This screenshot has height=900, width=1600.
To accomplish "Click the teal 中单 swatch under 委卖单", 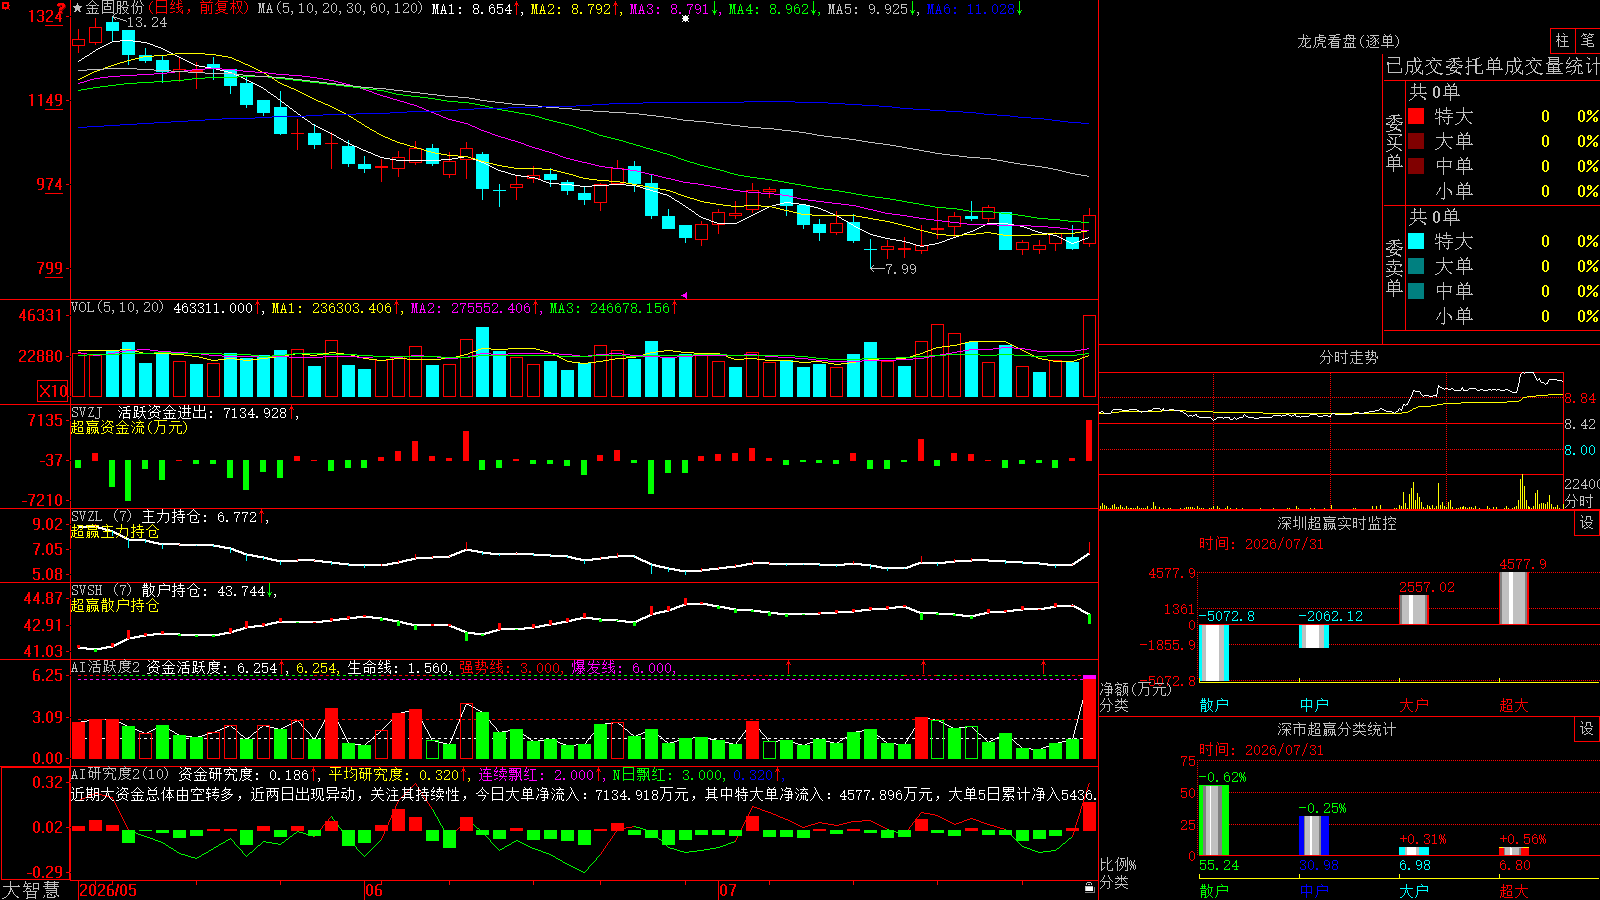I will tap(1416, 291).
